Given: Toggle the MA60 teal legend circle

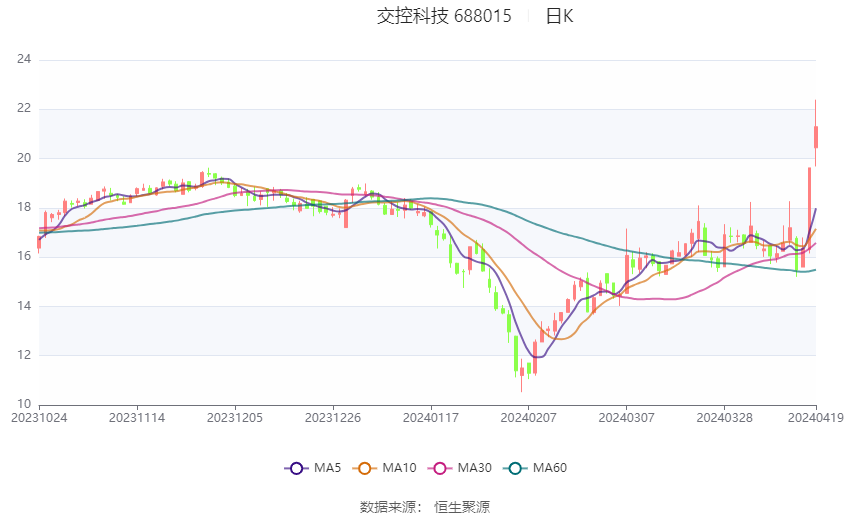Looking at the screenshot, I should pyautogui.click(x=515, y=468).
